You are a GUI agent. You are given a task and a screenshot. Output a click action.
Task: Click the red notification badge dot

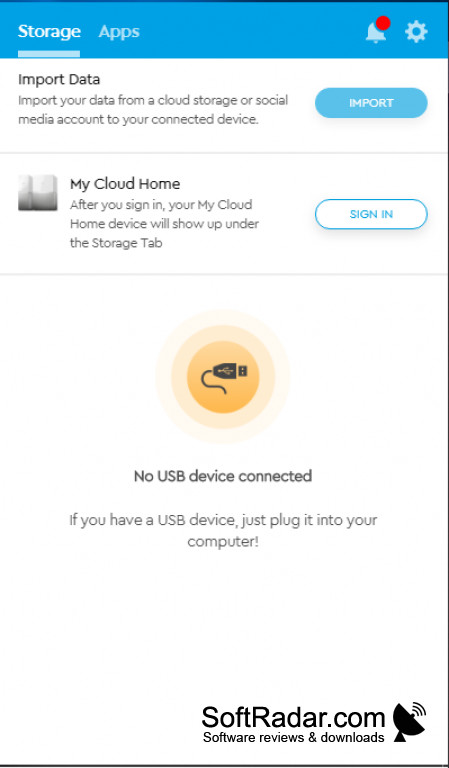click(383, 23)
